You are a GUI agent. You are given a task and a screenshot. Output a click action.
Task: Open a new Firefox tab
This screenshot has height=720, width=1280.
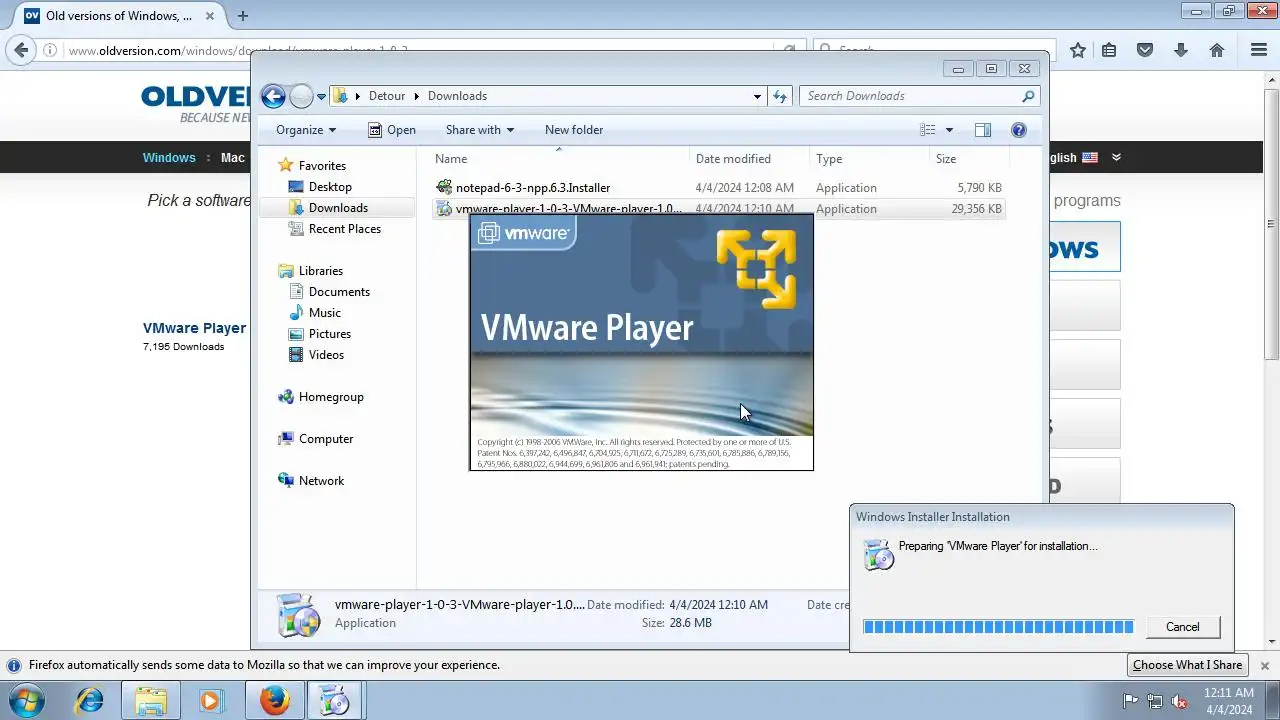[242, 16]
